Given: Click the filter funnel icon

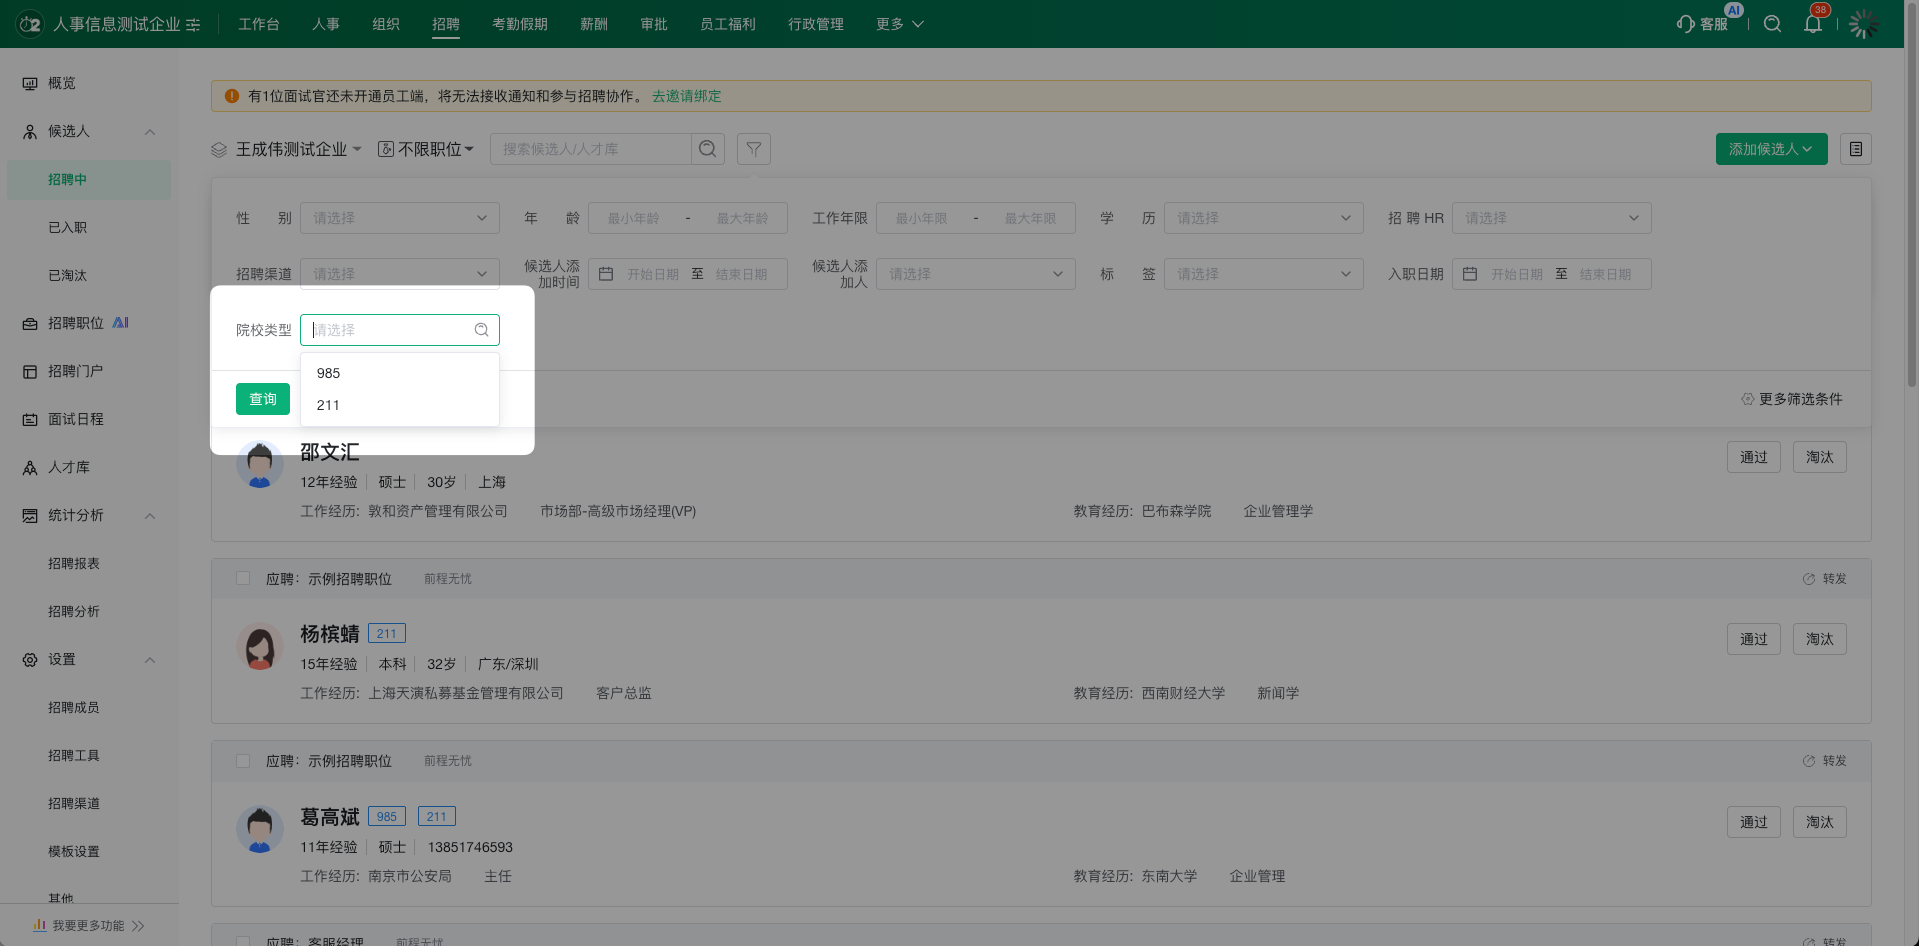Looking at the screenshot, I should pos(754,149).
